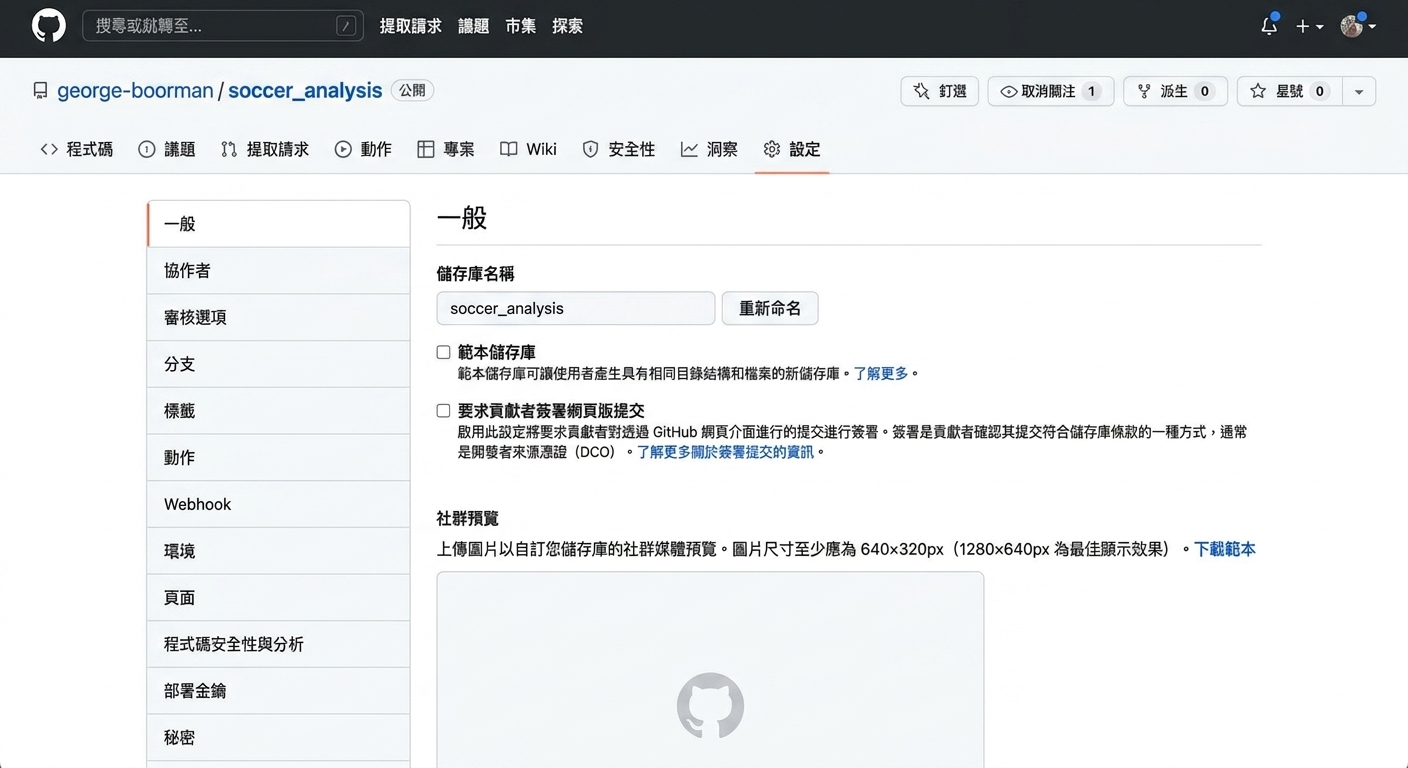The height and width of the screenshot is (768, 1408).
Task: Open 提取請求 in the top navigation
Action: point(410,26)
